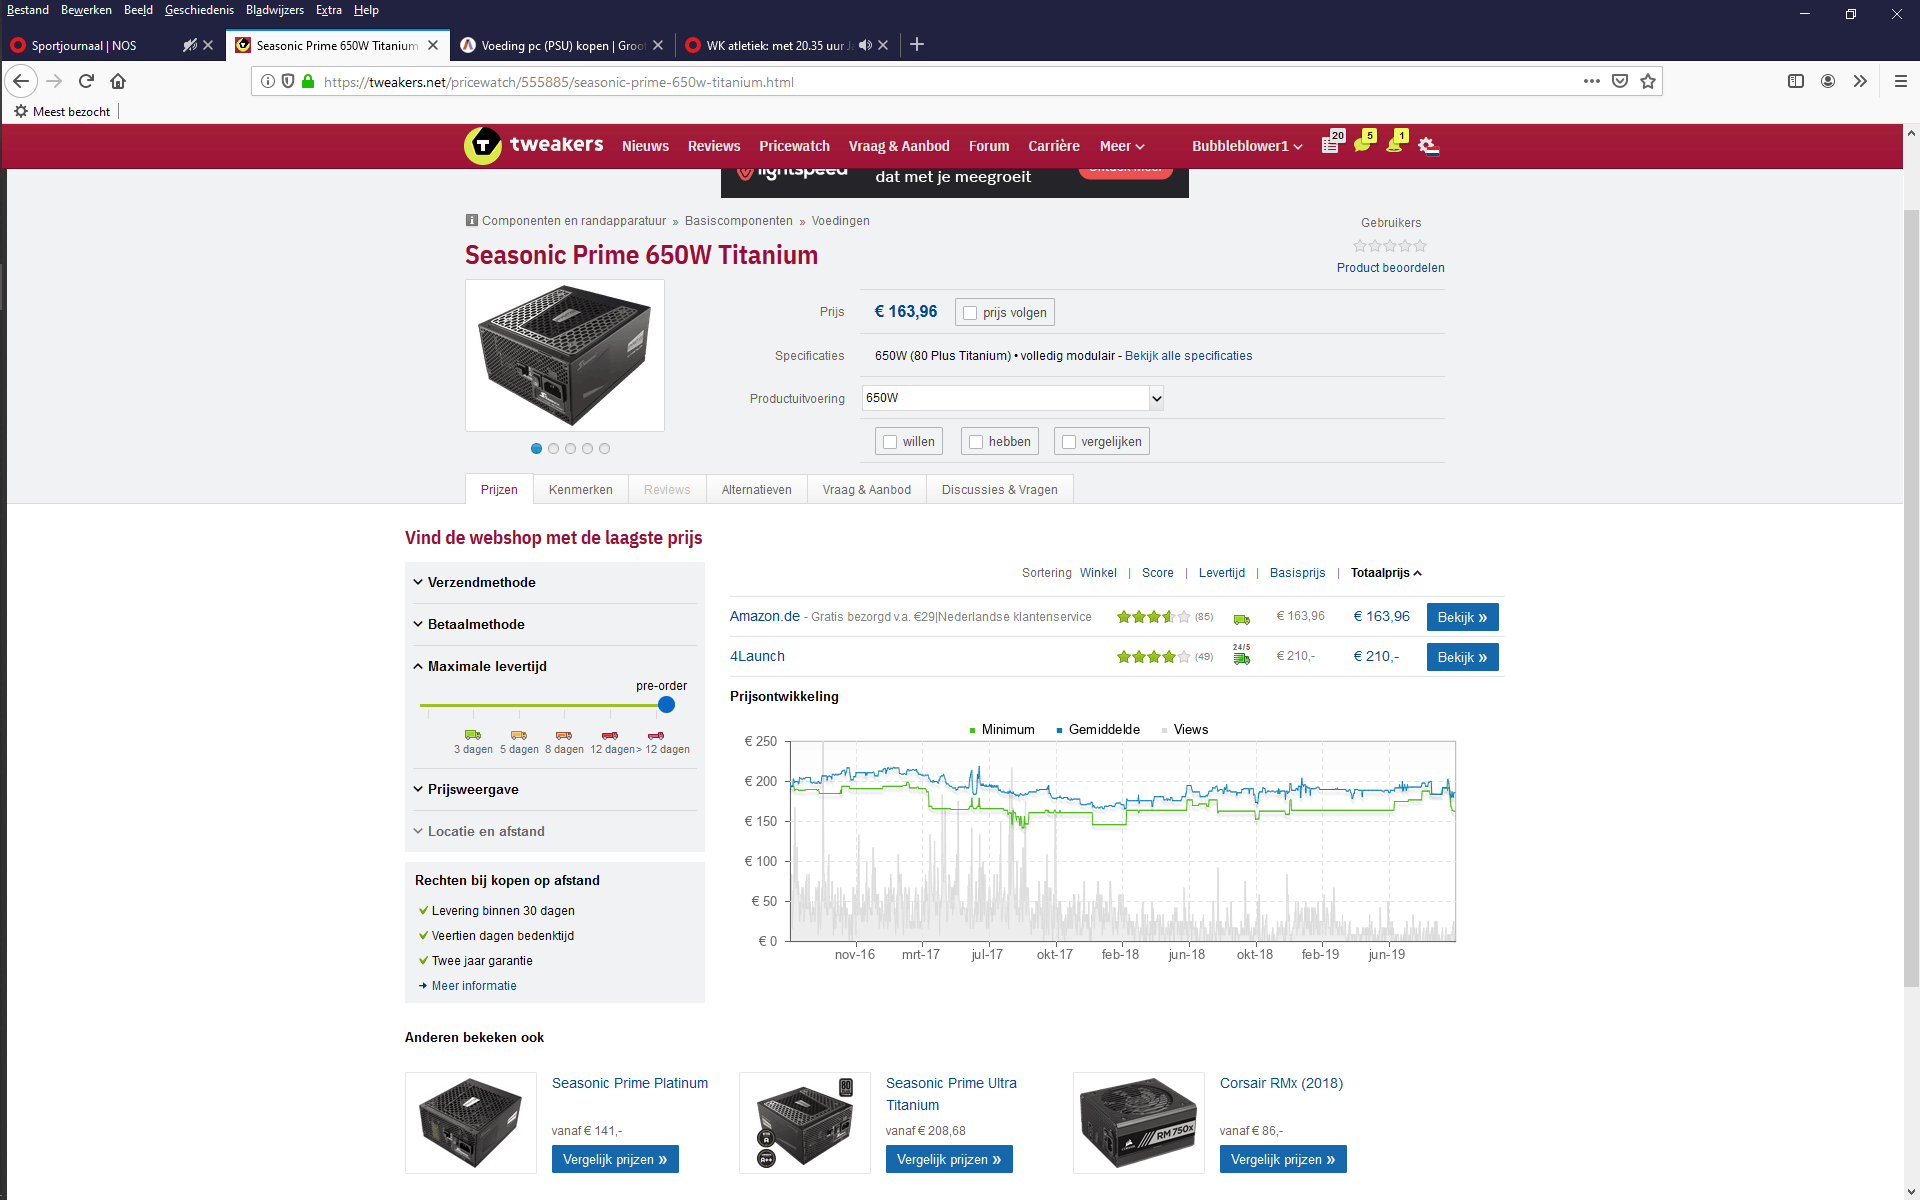Open messages icon with badge 5
Screen dimensions: 1920x1200
click(1364, 142)
